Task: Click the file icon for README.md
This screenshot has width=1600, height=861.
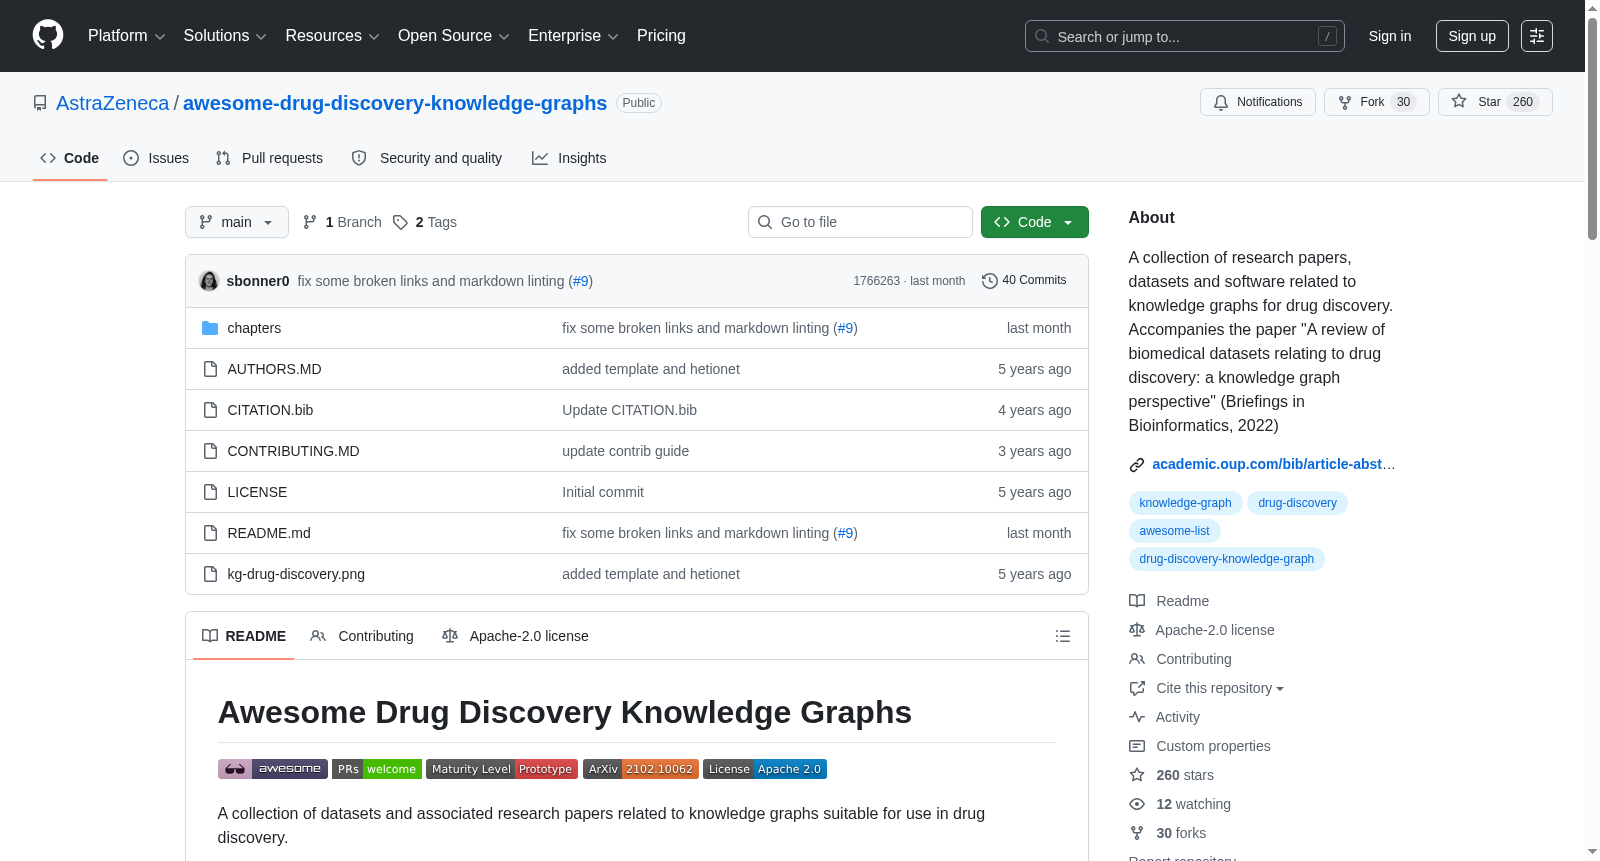Action: pos(210,533)
